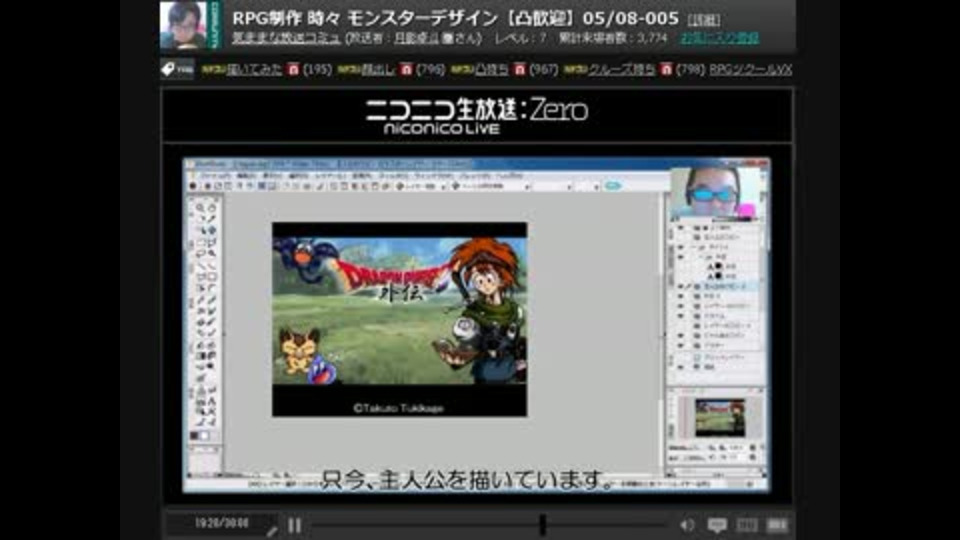Click the foreground color swatch in streamed toolbox
This screenshot has width=960, height=540.
[x=195, y=435]
